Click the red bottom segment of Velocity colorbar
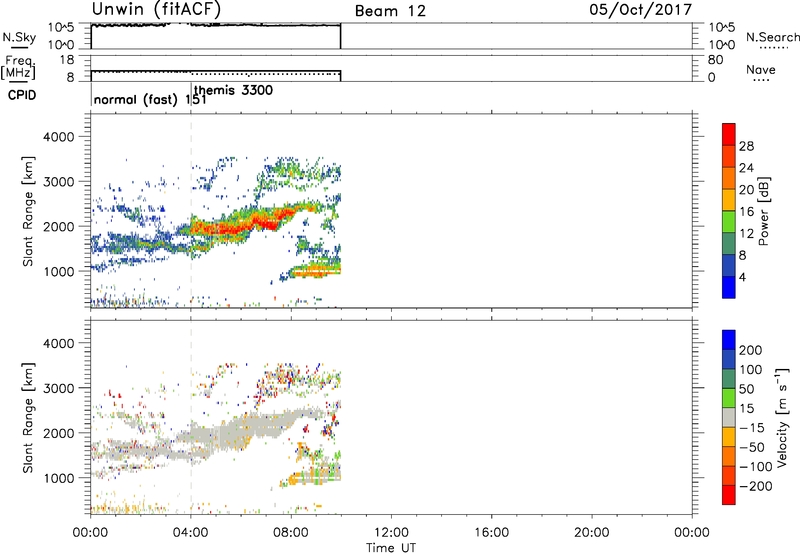This screenshot has height=554, width=800. coord(729,495)
